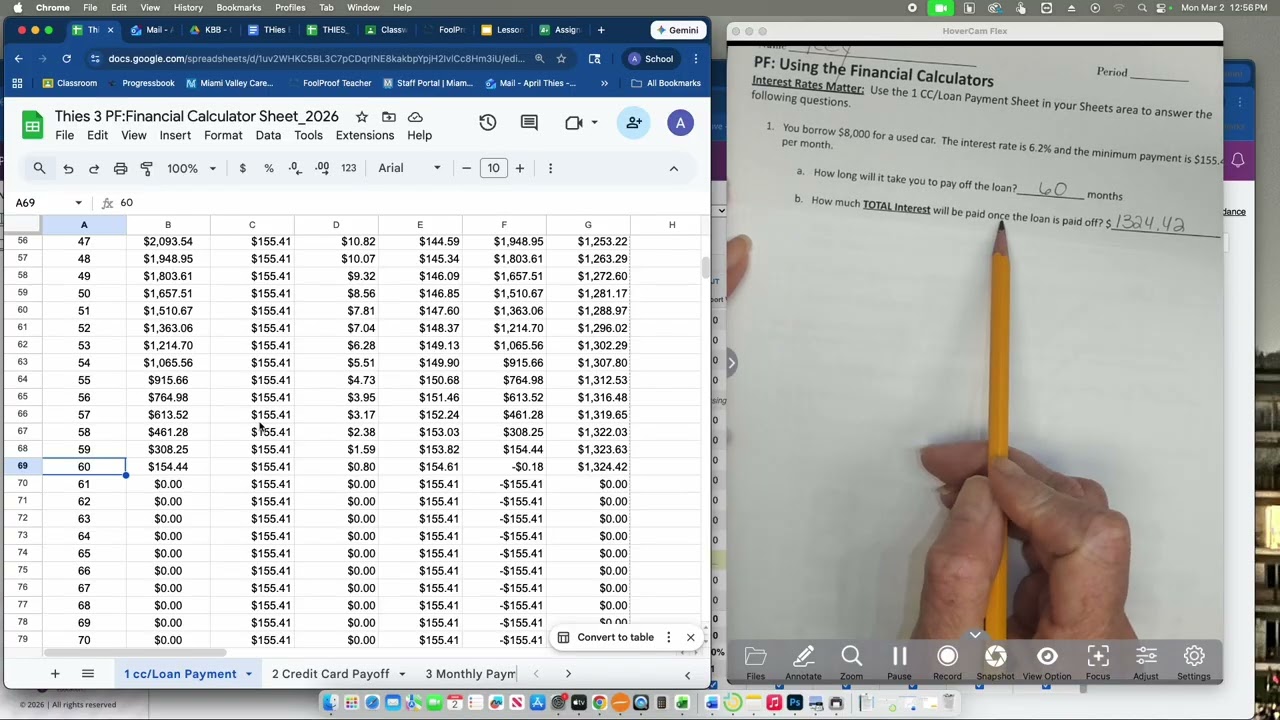
Task: Open the Data menu
Action: [x=268, y=135]
